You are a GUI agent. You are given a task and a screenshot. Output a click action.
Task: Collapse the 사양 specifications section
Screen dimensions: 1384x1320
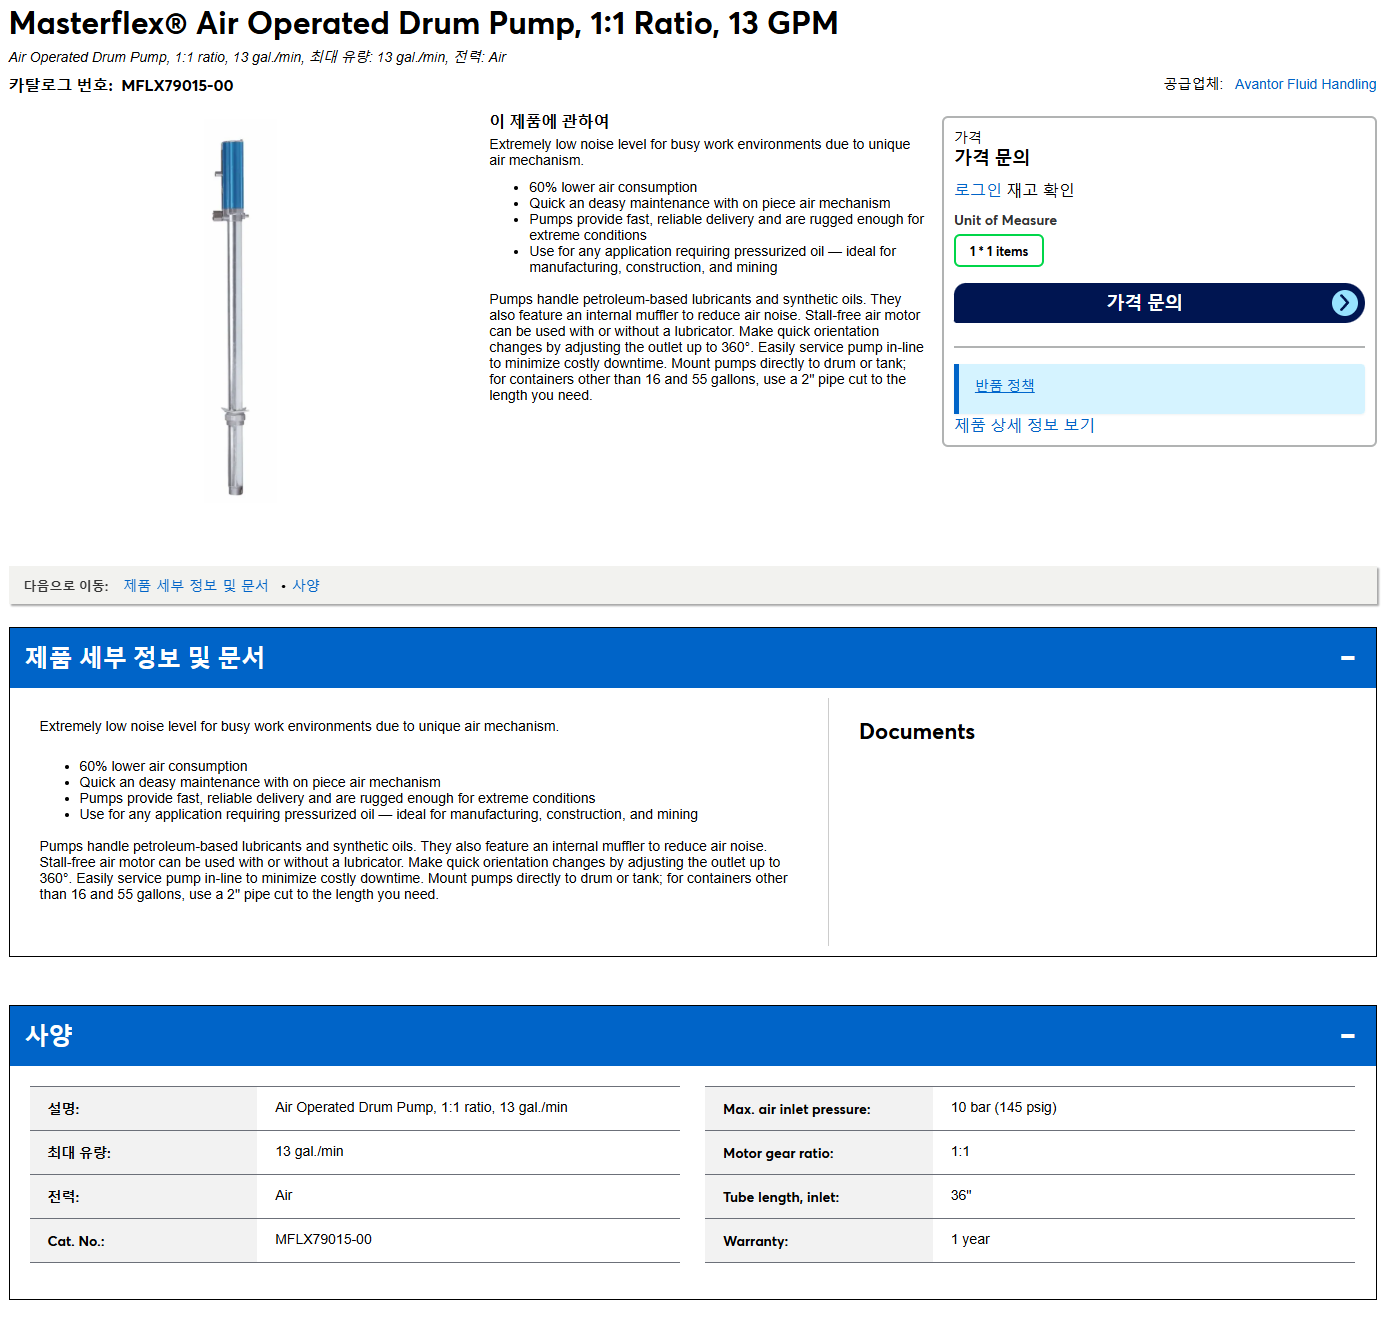point(1347,1036)
